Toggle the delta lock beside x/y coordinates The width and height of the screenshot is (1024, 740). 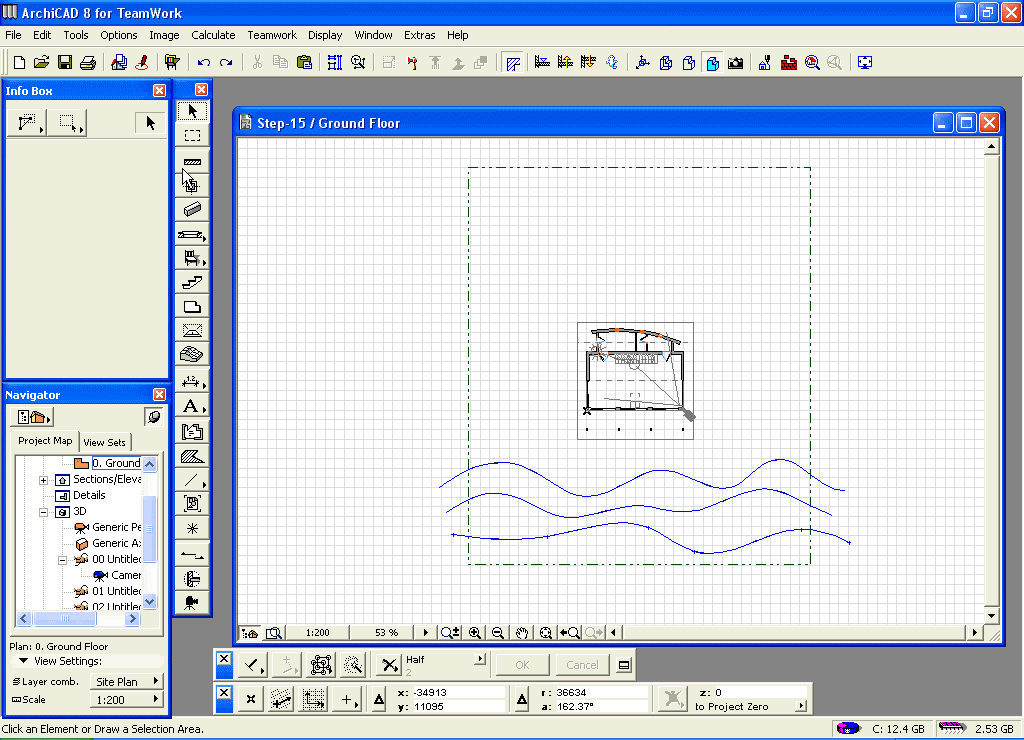tap(379, 700)
